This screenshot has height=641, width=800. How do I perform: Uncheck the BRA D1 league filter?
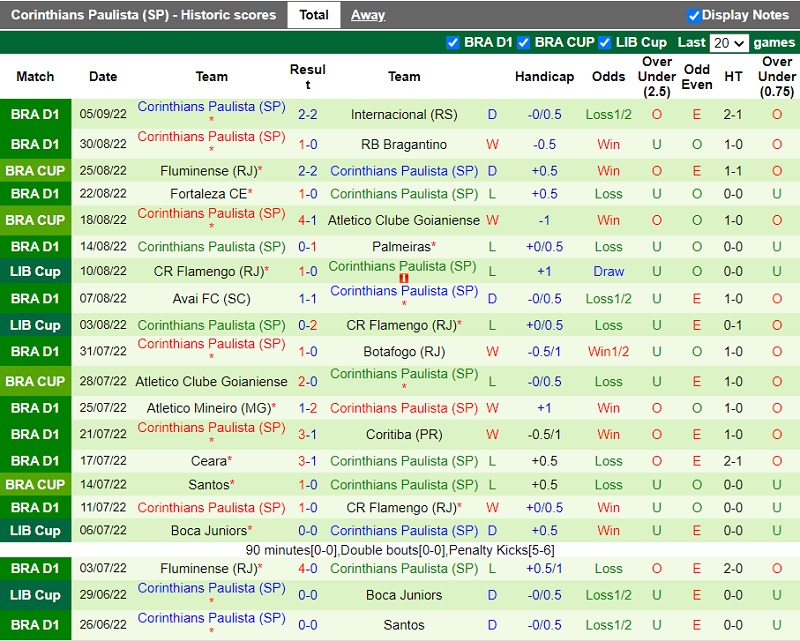pos(453,42)
